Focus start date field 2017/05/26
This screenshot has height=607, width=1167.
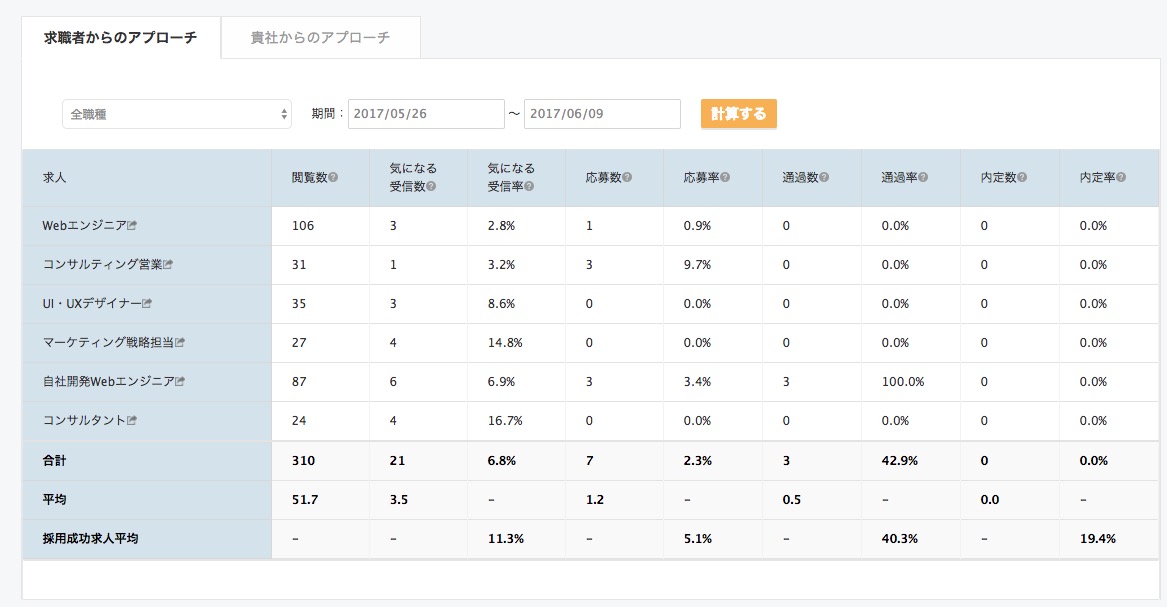pyautogui.click(x=426, y=114)
